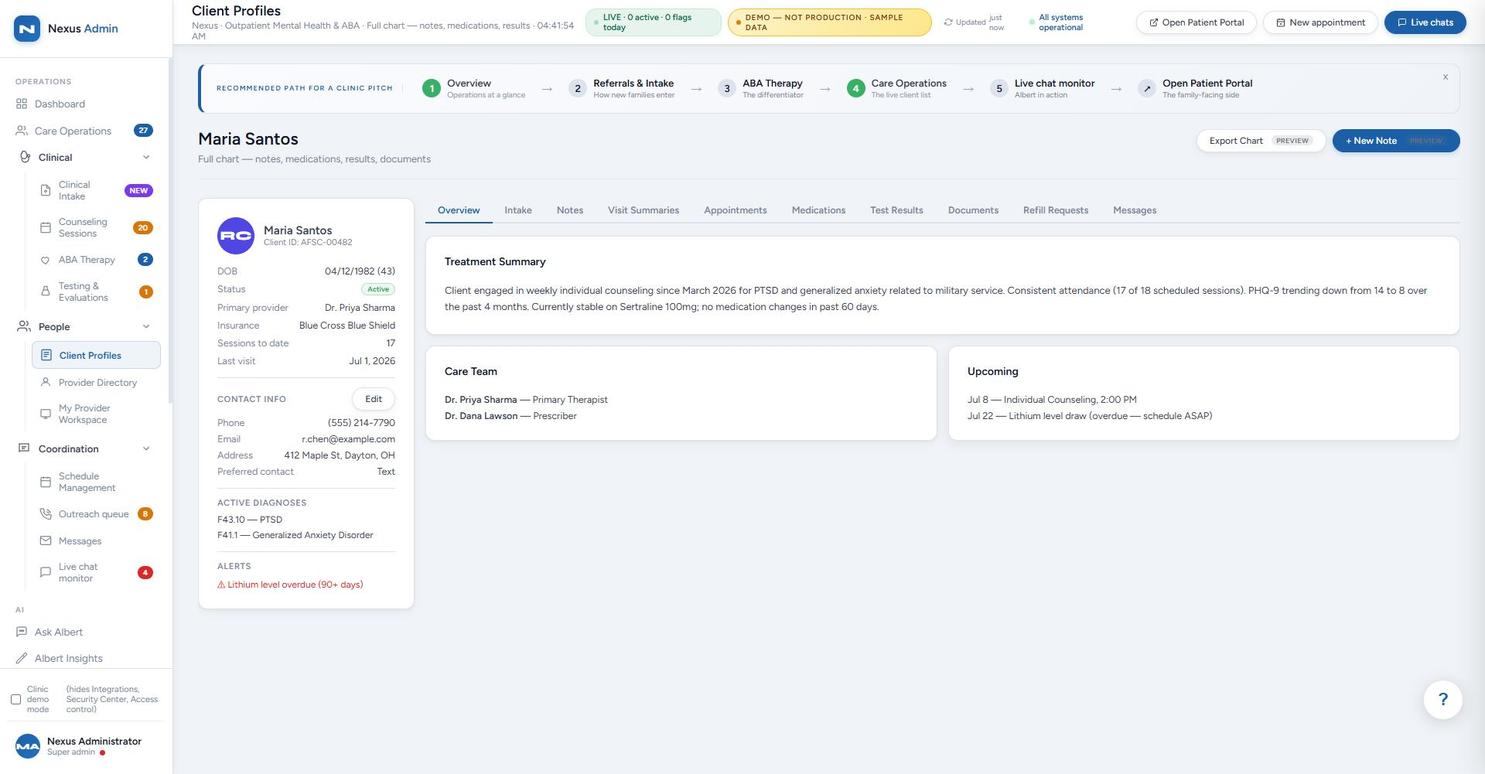Go to step 4 Care Operations

pyautogui.click(x=897, y=88)
